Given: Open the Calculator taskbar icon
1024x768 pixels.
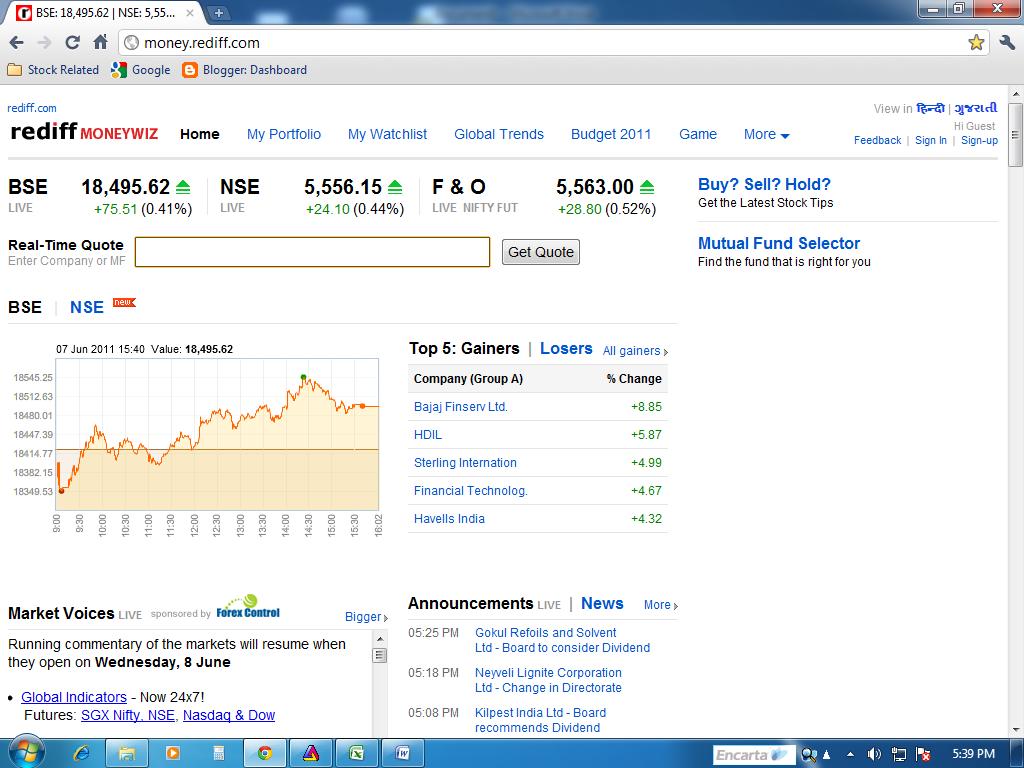Looking at the screenshot, I should click(219, 754).
